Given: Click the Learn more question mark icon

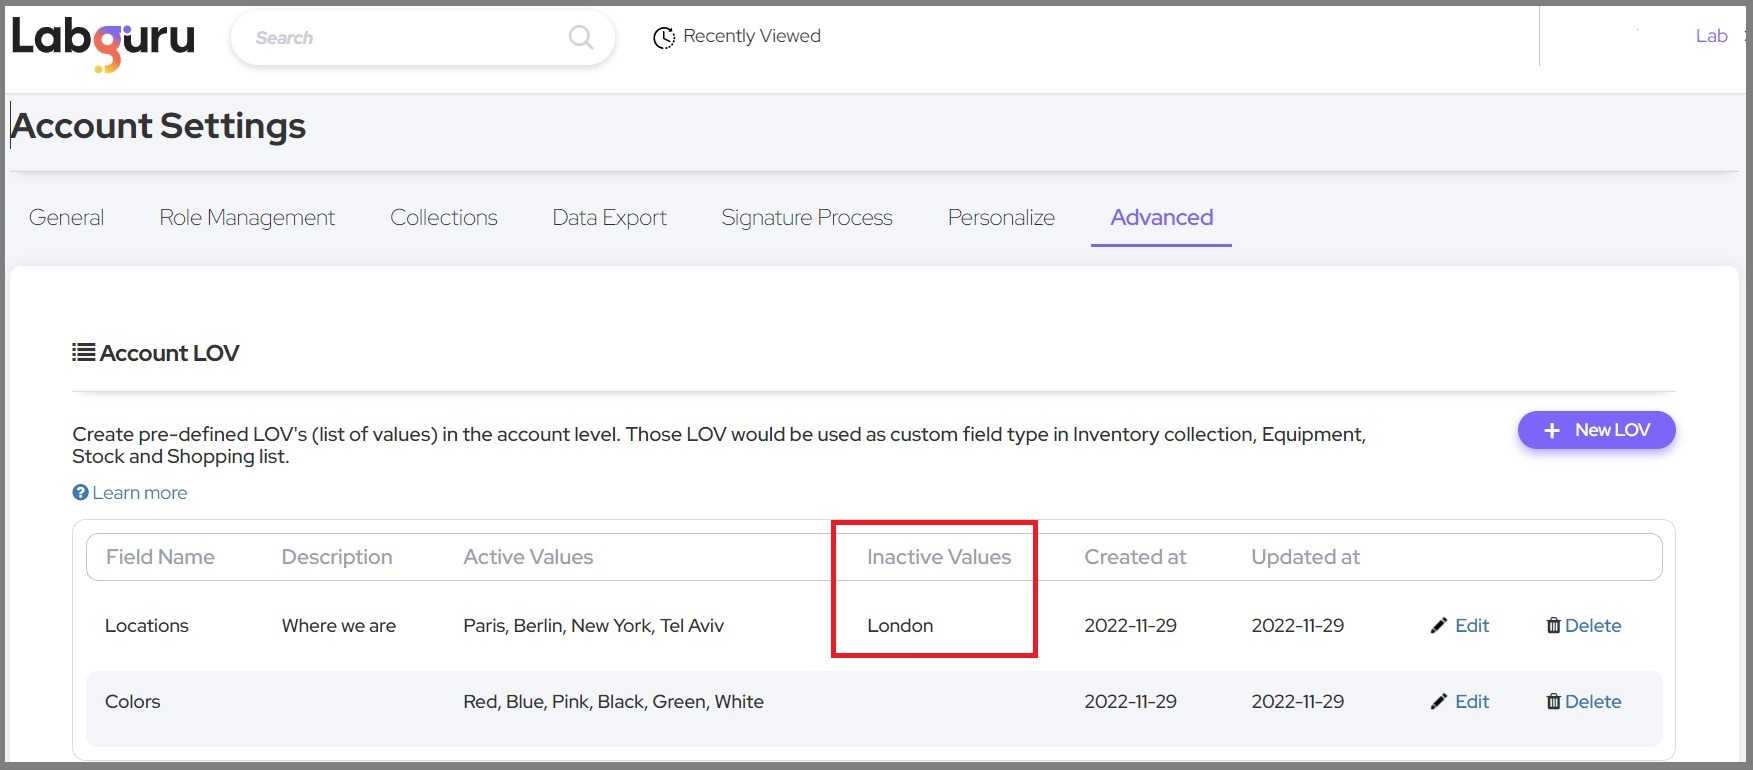Looking at the screenshot, I should pos(81,493).
